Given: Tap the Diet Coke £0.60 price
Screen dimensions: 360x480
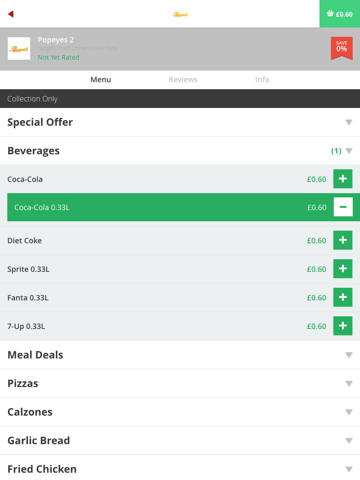Looking at the screenshot, I should point(316,241).
